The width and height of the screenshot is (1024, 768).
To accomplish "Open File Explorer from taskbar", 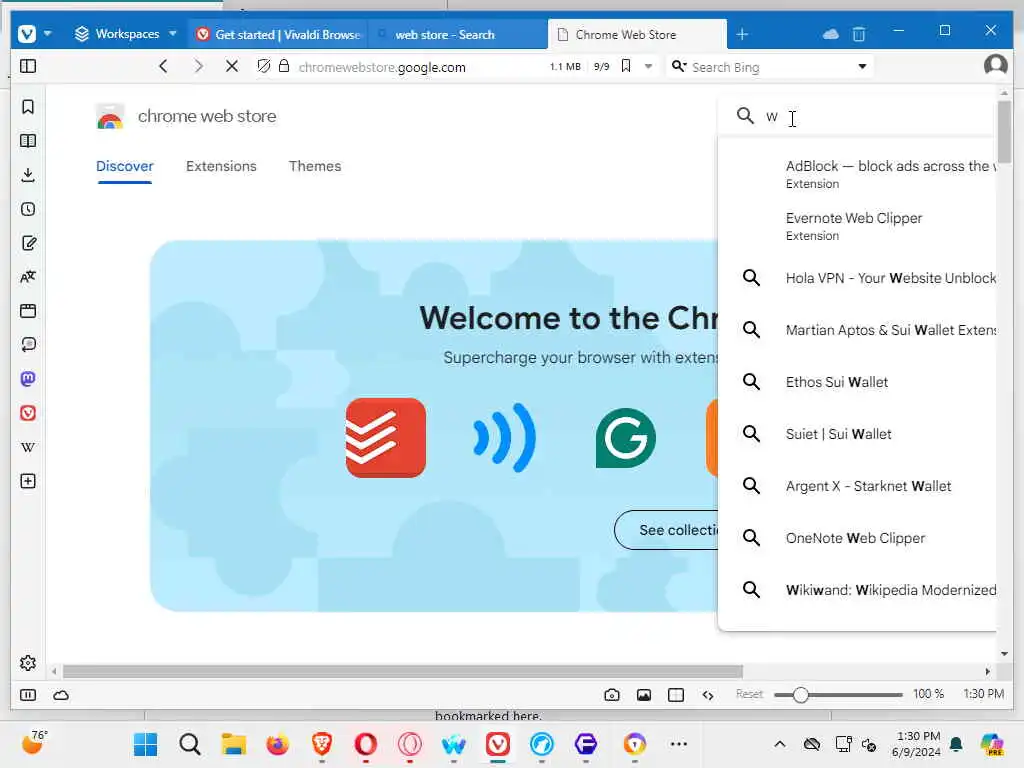I will tap(233, 744).
